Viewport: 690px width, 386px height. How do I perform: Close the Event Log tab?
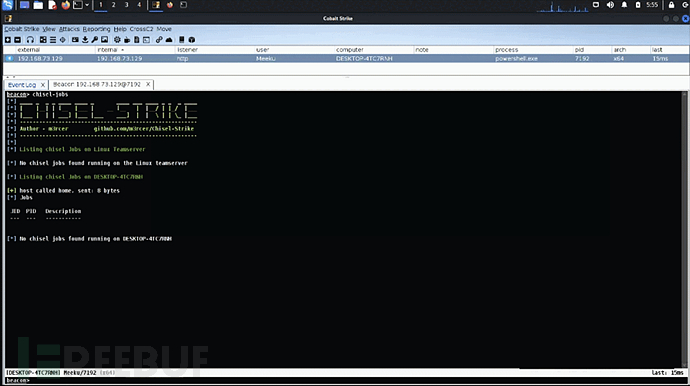(x=43, y=85)
